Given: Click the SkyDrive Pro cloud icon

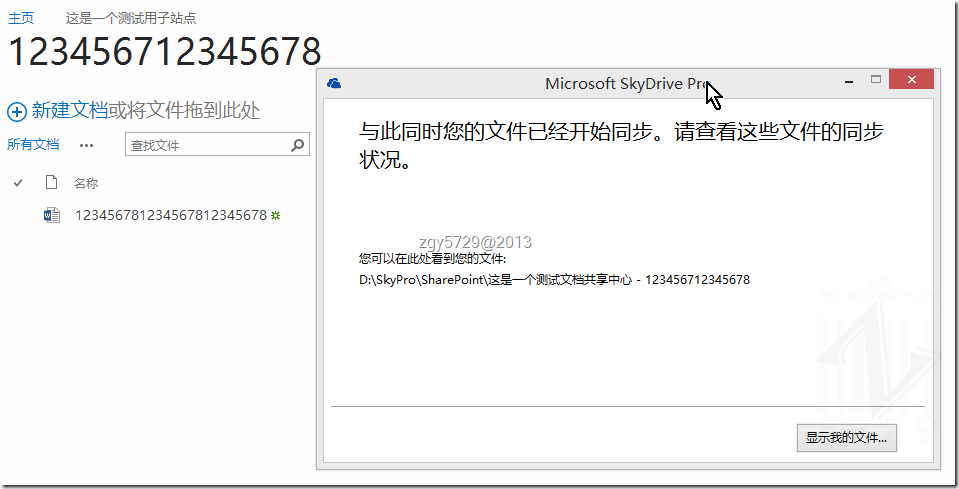Looking at the screenshot, I should [x=334, y=84].
